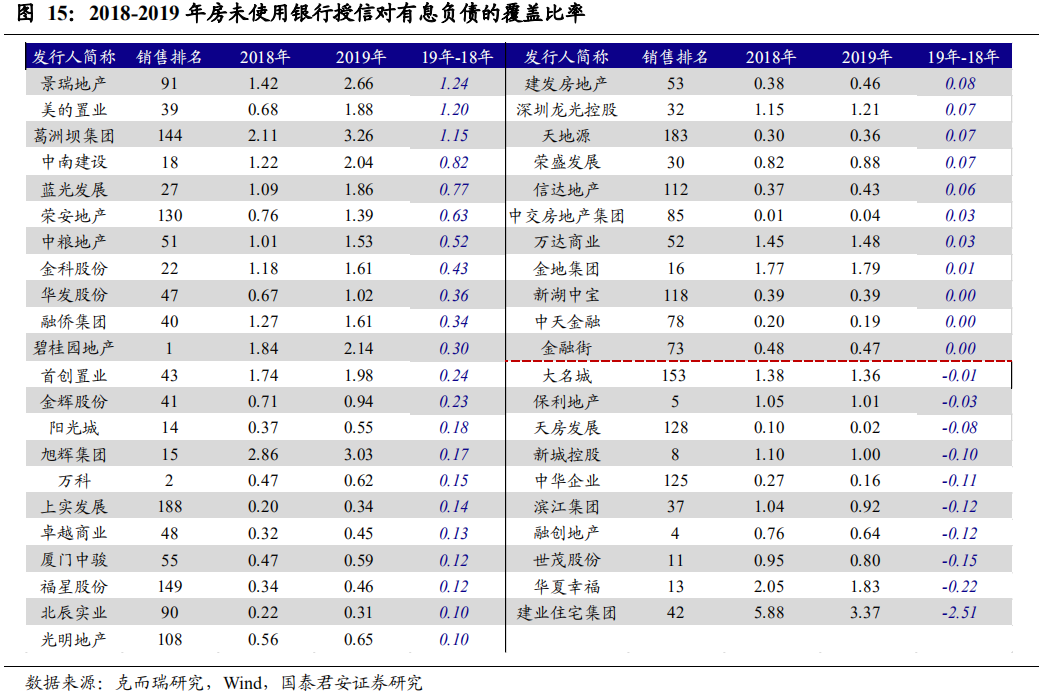The width and height of the screenshot is (1039, 700).
Task: Select 上实发展 in the table
Action: [x=74, y=507]
